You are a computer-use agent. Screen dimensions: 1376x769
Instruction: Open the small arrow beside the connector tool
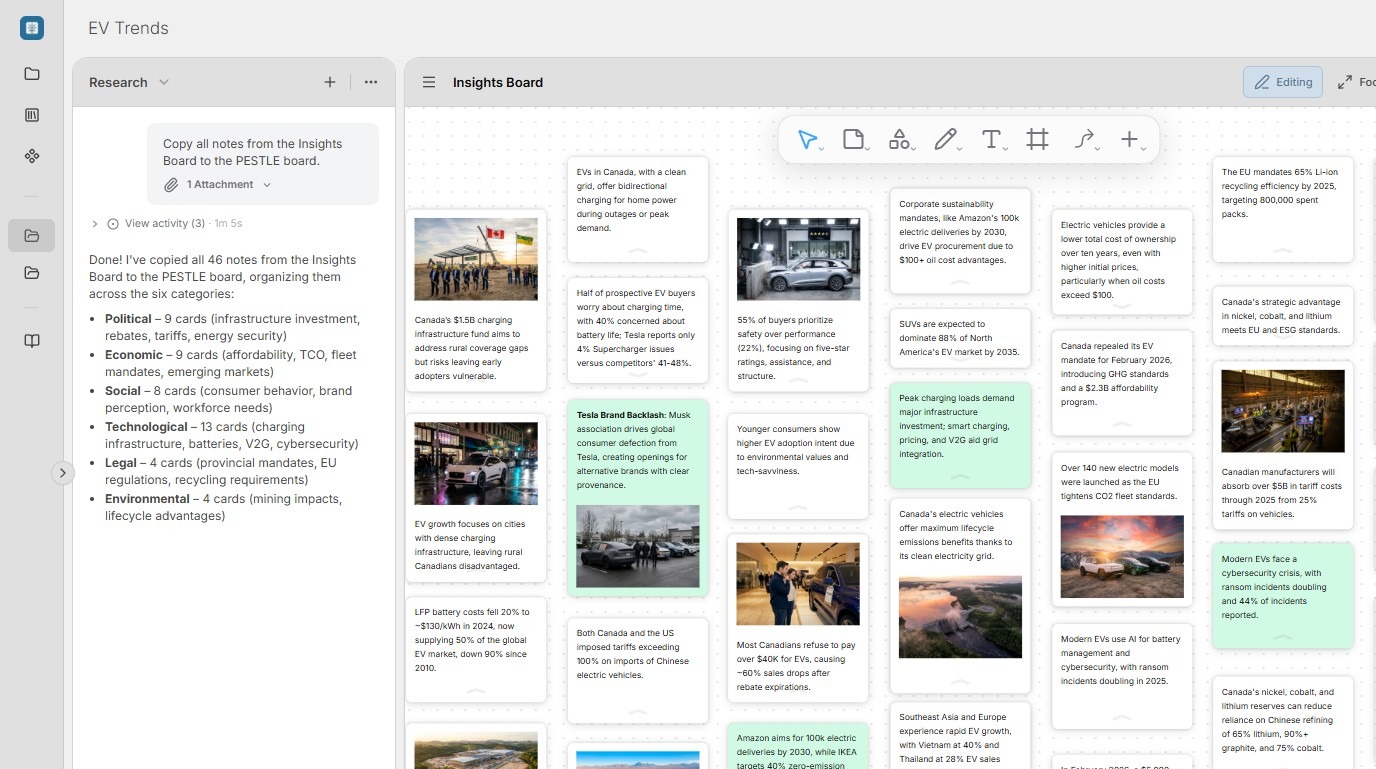(x=1098, y=148)
